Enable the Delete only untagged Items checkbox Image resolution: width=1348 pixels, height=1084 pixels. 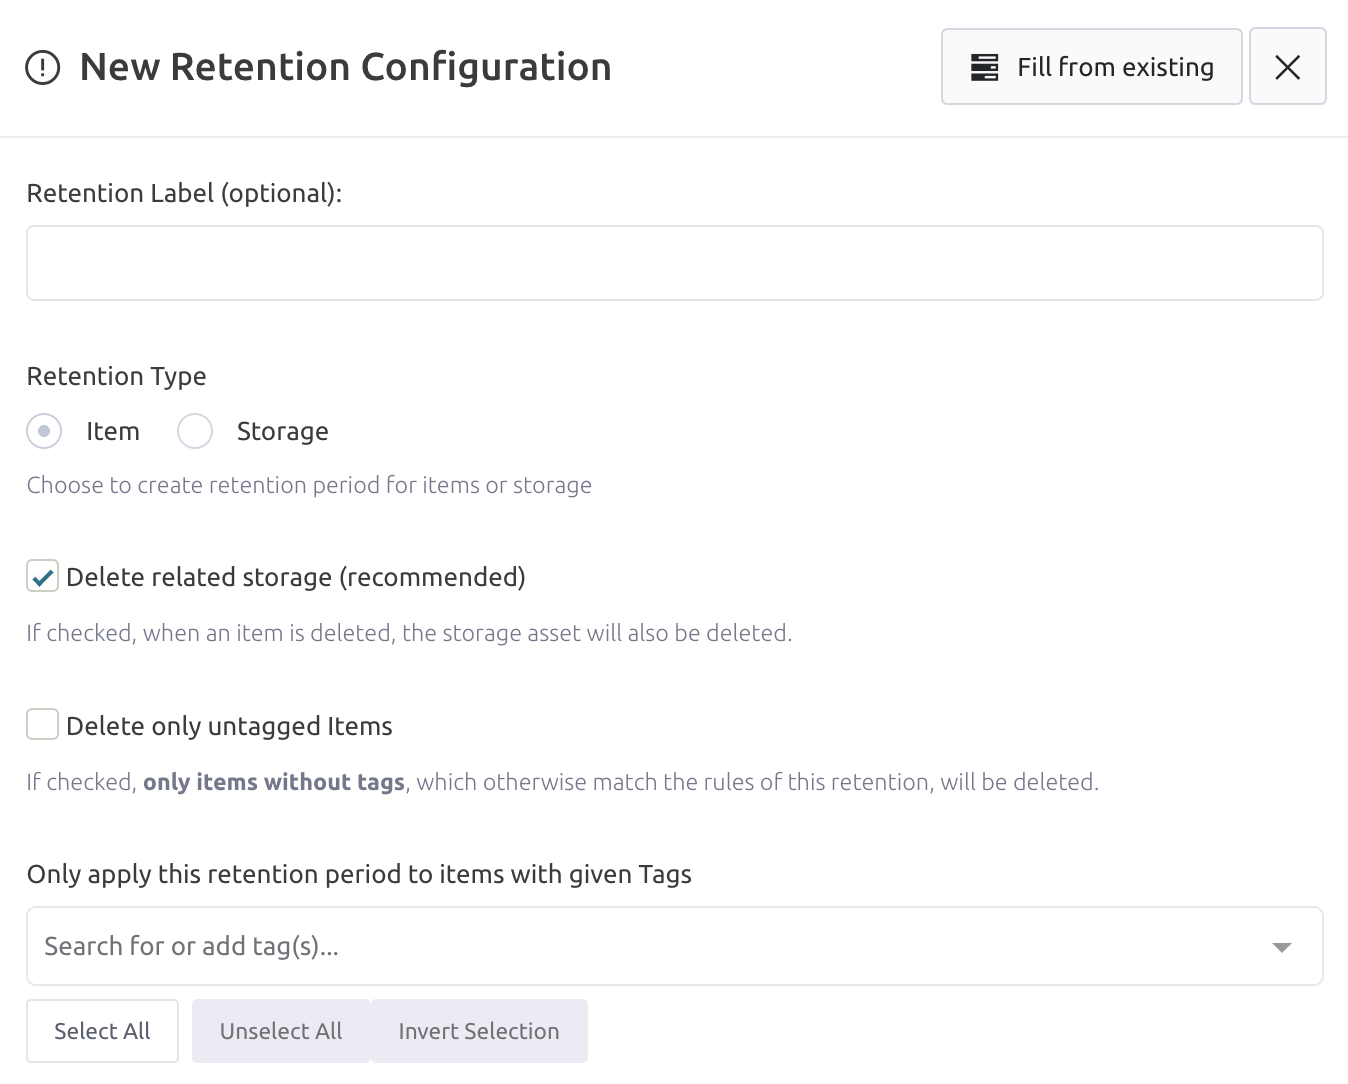click(x=42, y=725)
